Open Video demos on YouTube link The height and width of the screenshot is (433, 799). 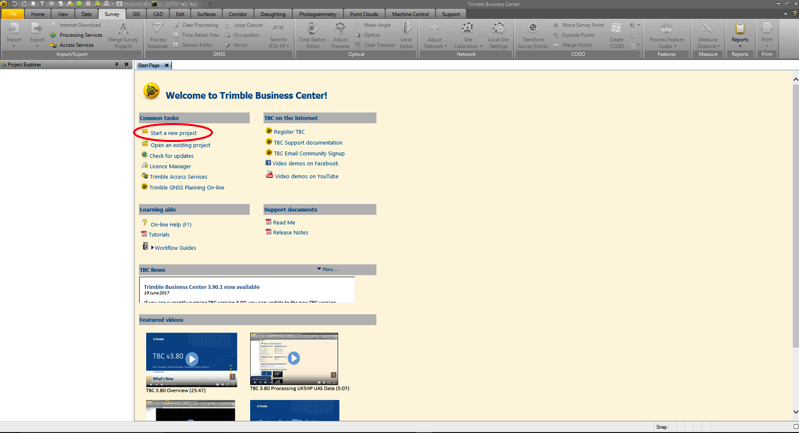(x=306, y=176)
